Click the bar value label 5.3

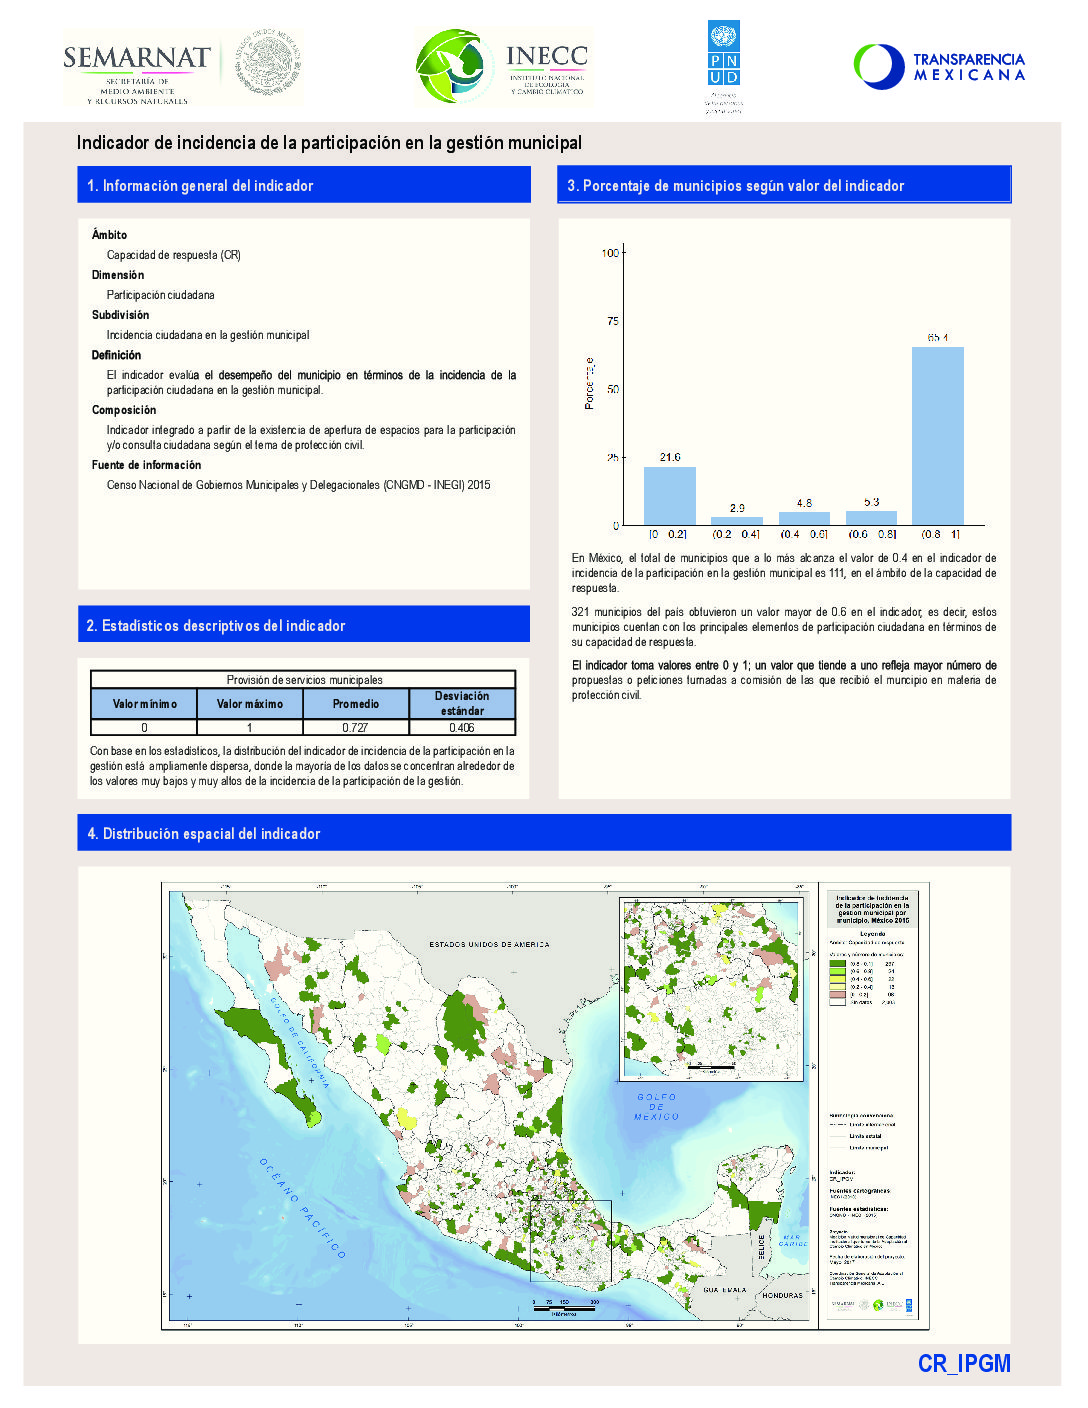[872, 502]
